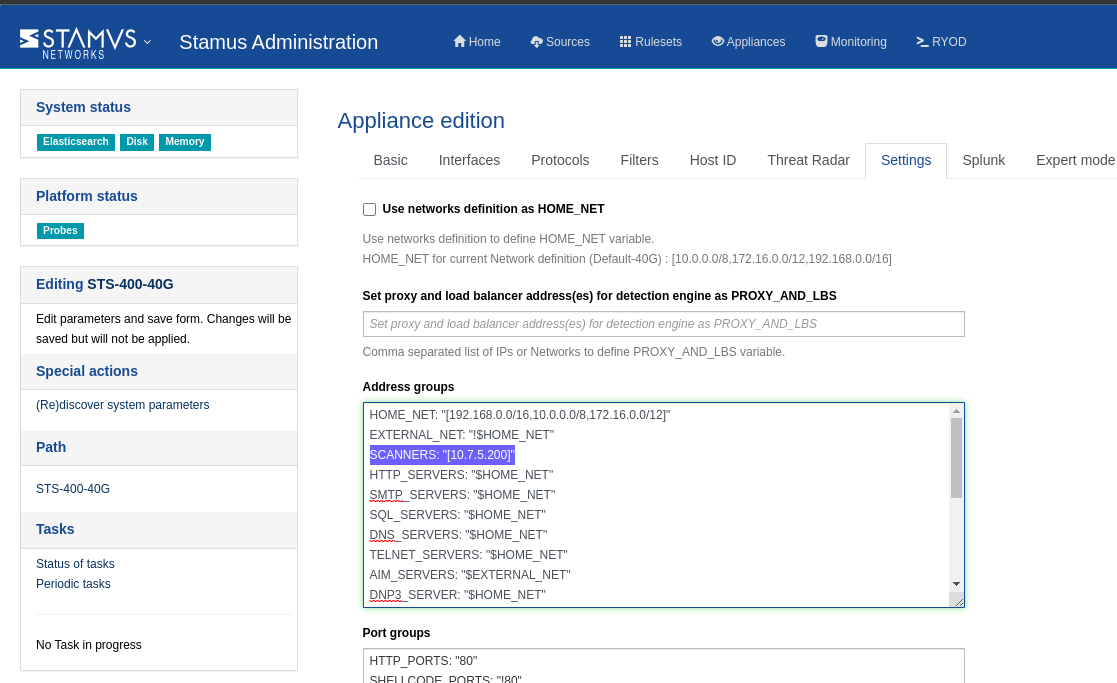
Task: Go to the Rulesets menu
Action: [x=650, y=42]
